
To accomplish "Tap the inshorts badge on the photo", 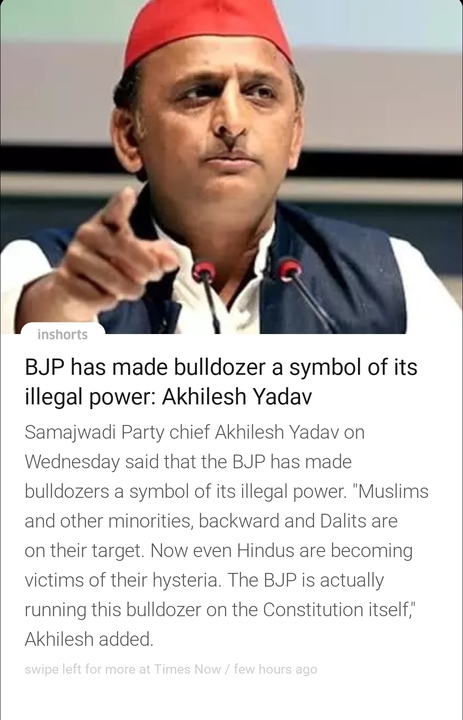I will pyautogui.click(x=63, y=334).
